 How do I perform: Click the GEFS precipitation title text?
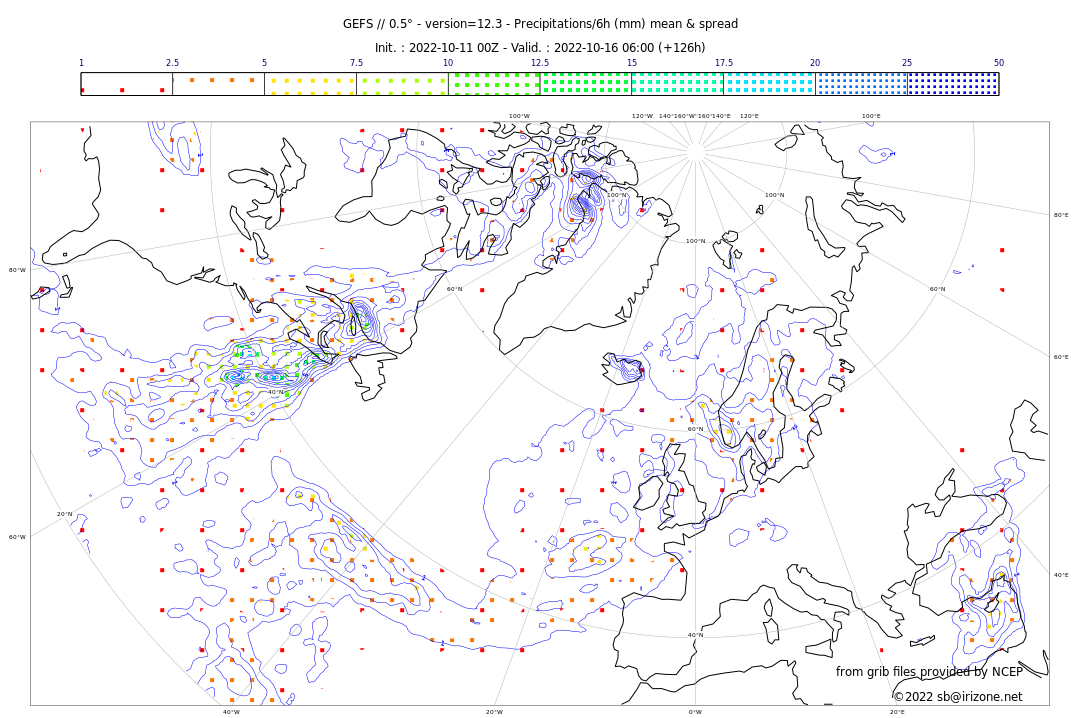click(x=540, y=24)
